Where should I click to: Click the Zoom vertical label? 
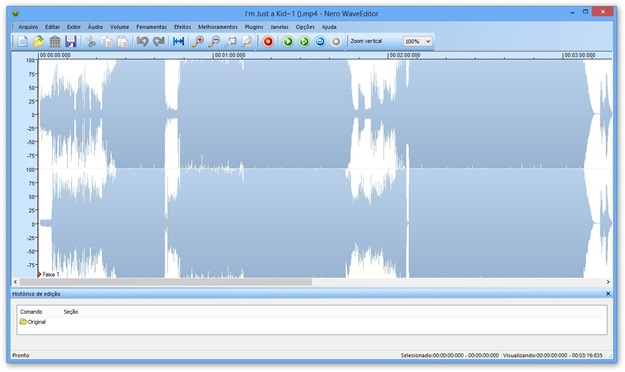(366, 41)
